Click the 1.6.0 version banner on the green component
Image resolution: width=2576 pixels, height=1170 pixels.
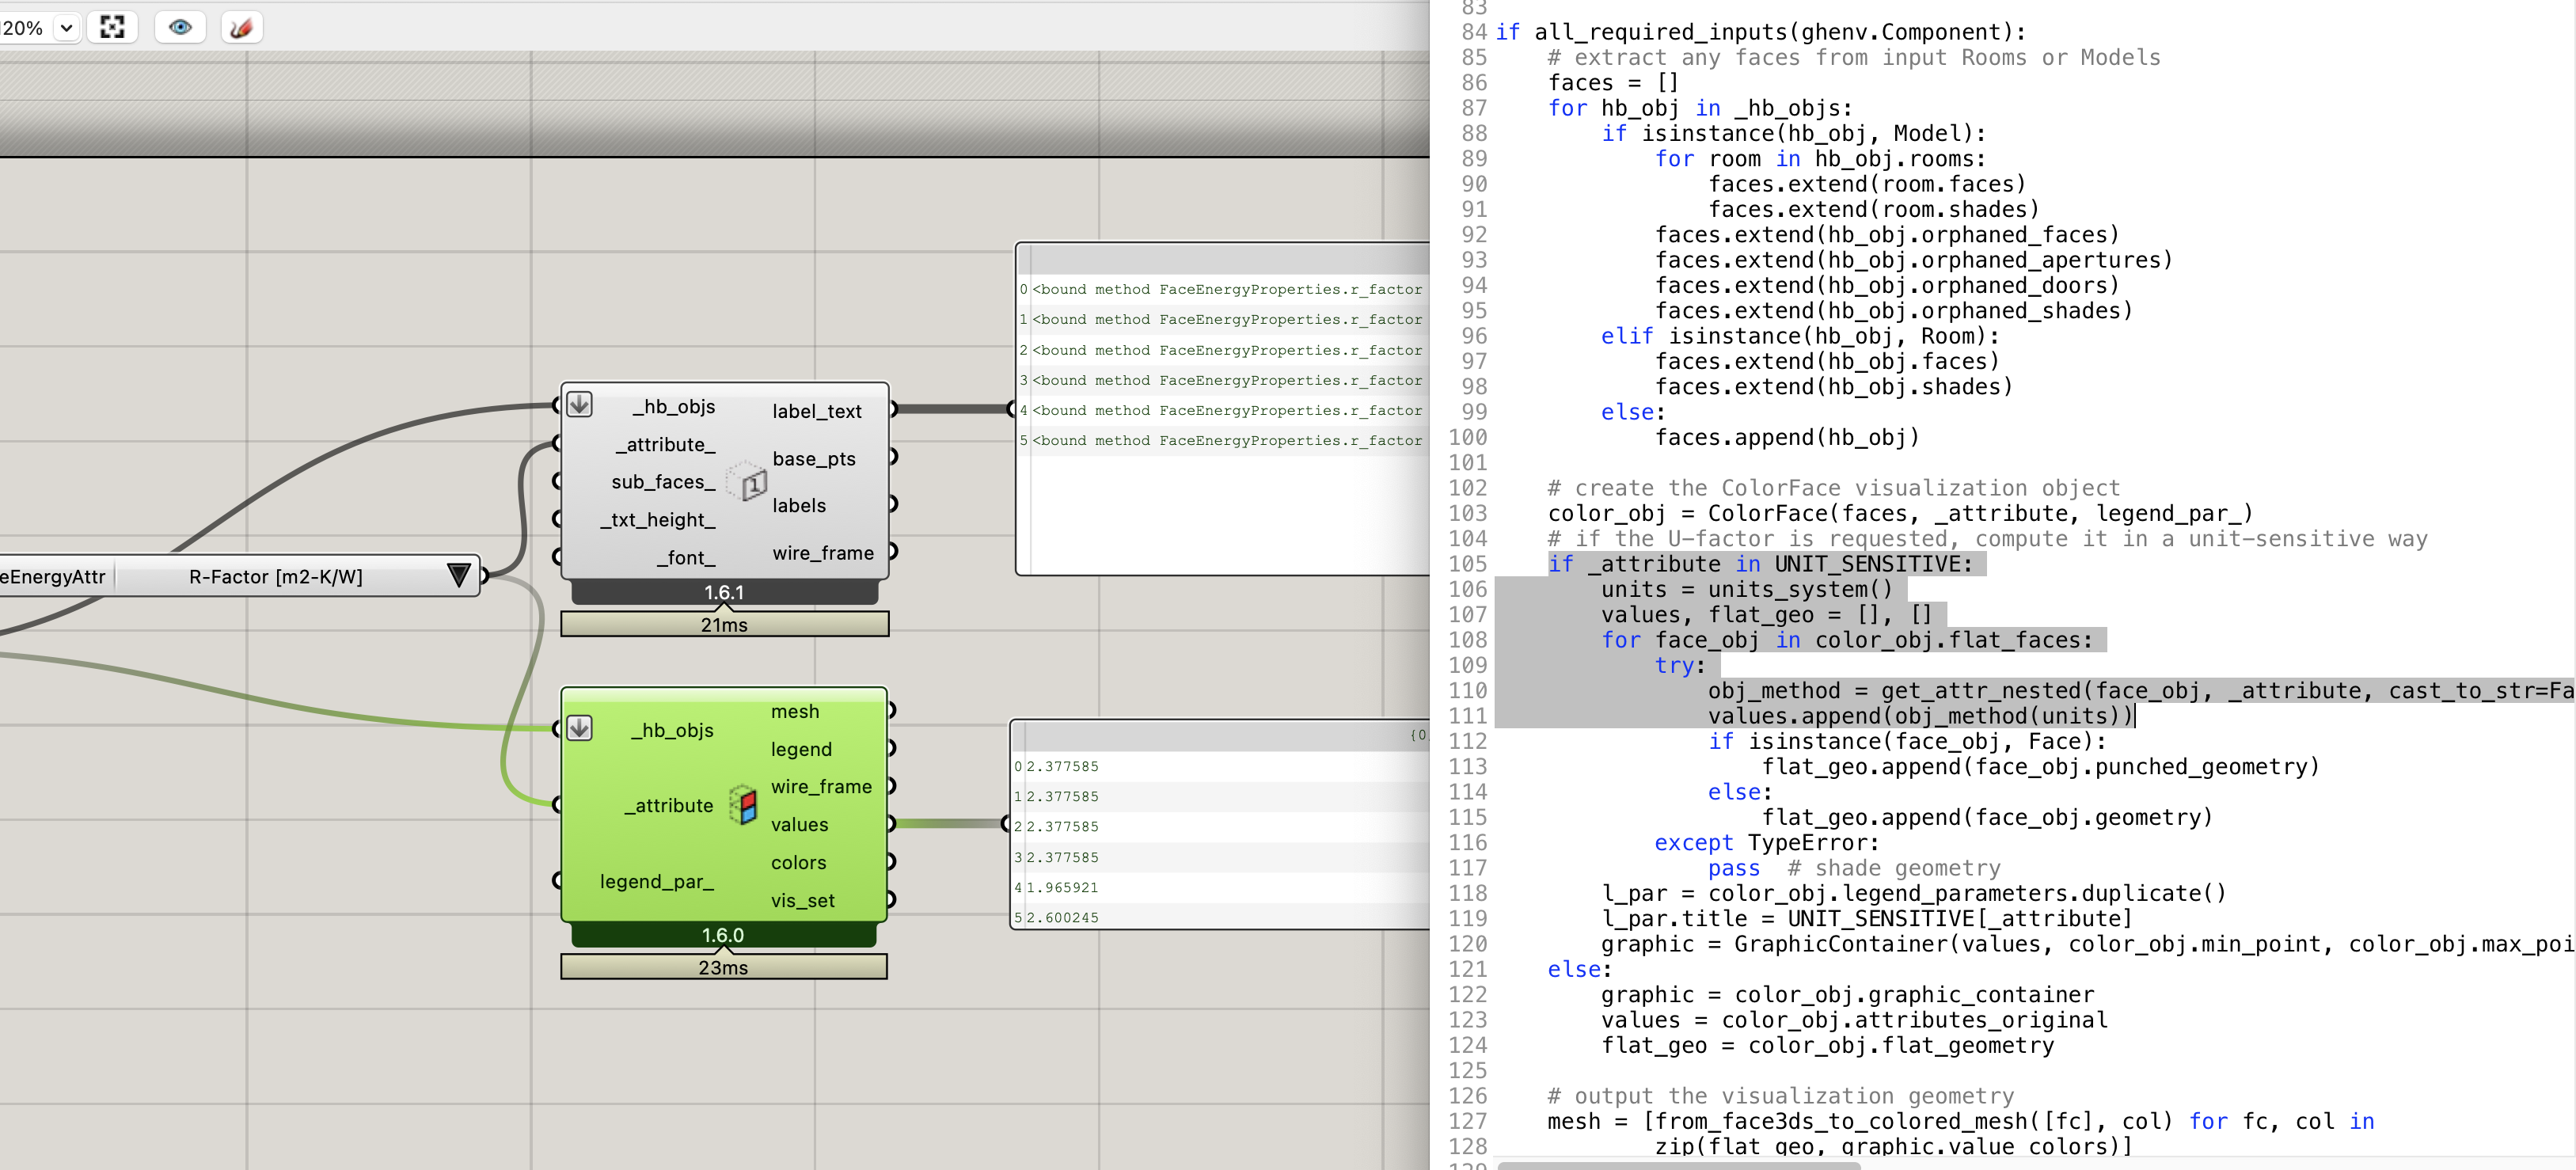[x=723, y=934]
